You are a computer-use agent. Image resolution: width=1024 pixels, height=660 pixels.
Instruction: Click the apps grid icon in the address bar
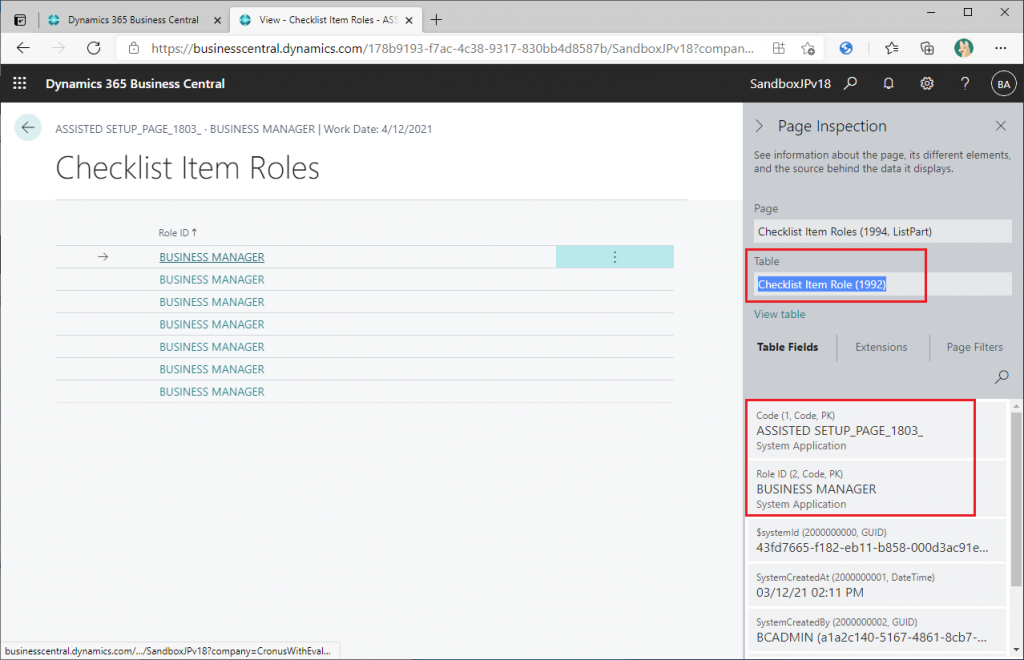click(x=778, y=48)
